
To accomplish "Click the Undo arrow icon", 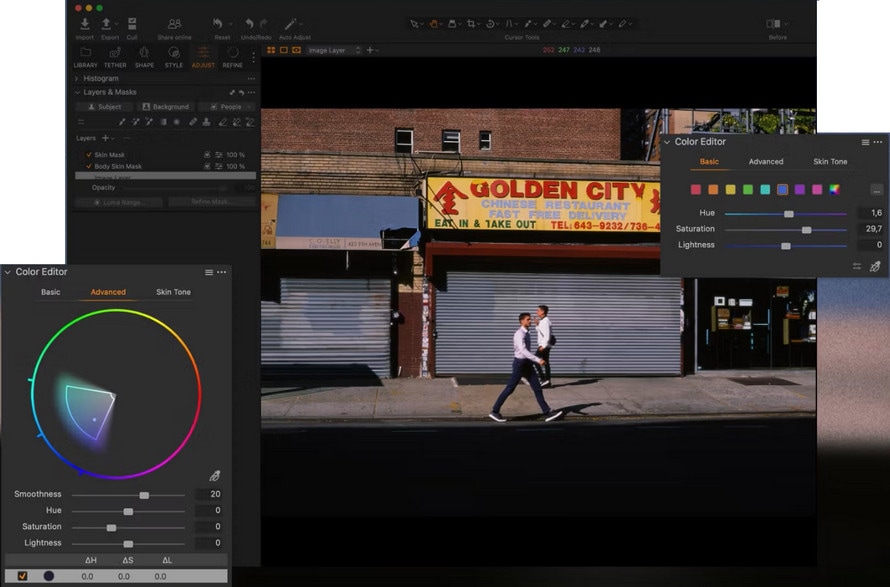I will 249,24.
